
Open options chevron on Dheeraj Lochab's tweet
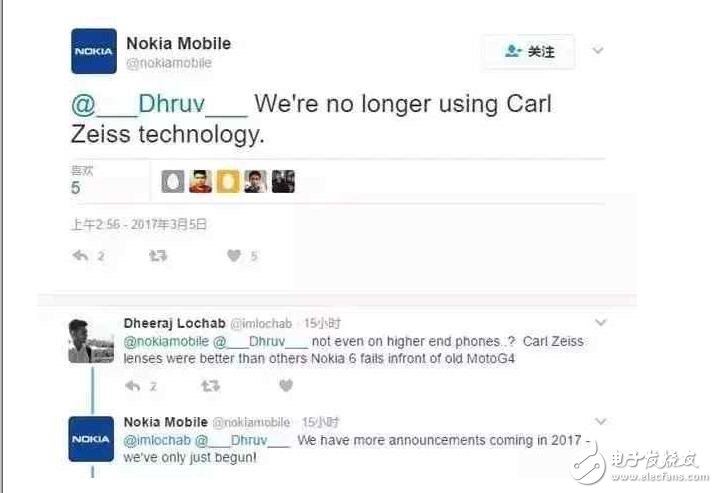pos(600,323)
